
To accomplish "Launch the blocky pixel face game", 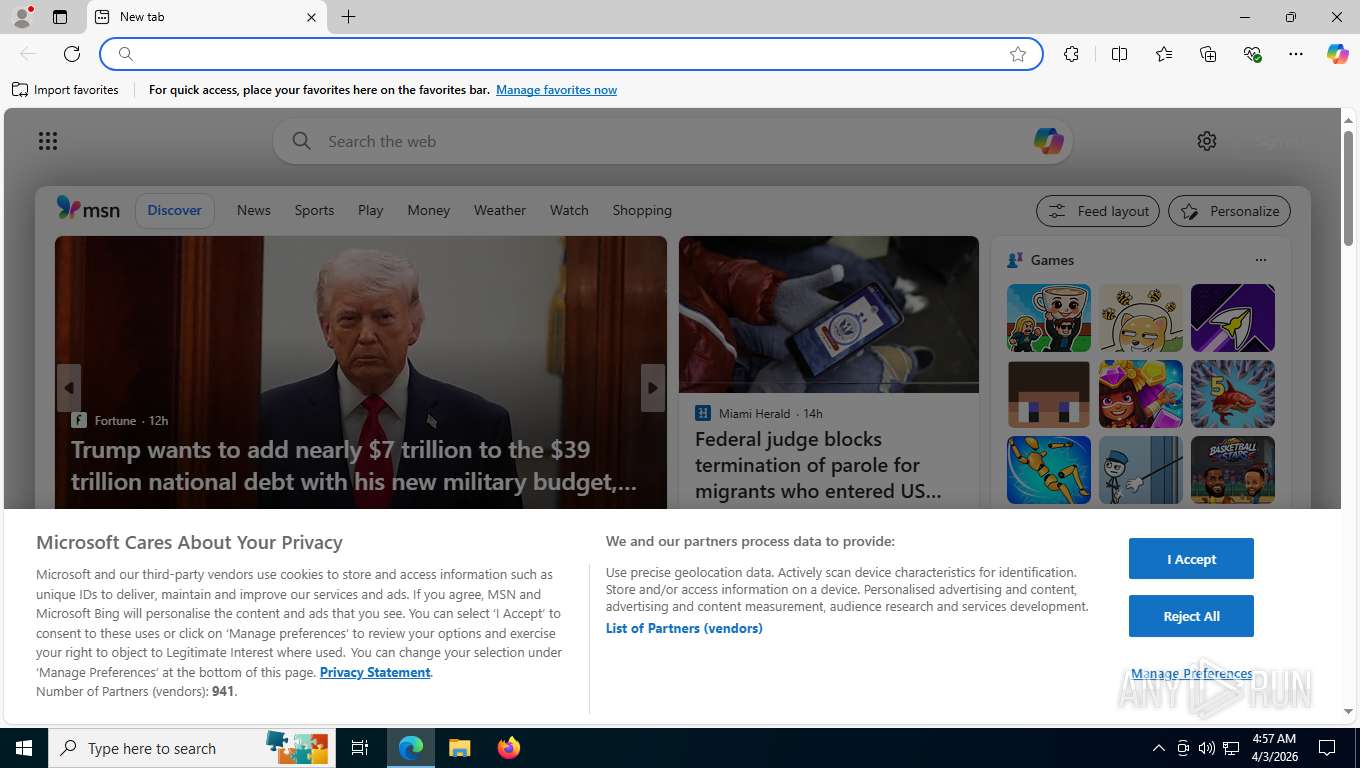I will click(1049, 394).
